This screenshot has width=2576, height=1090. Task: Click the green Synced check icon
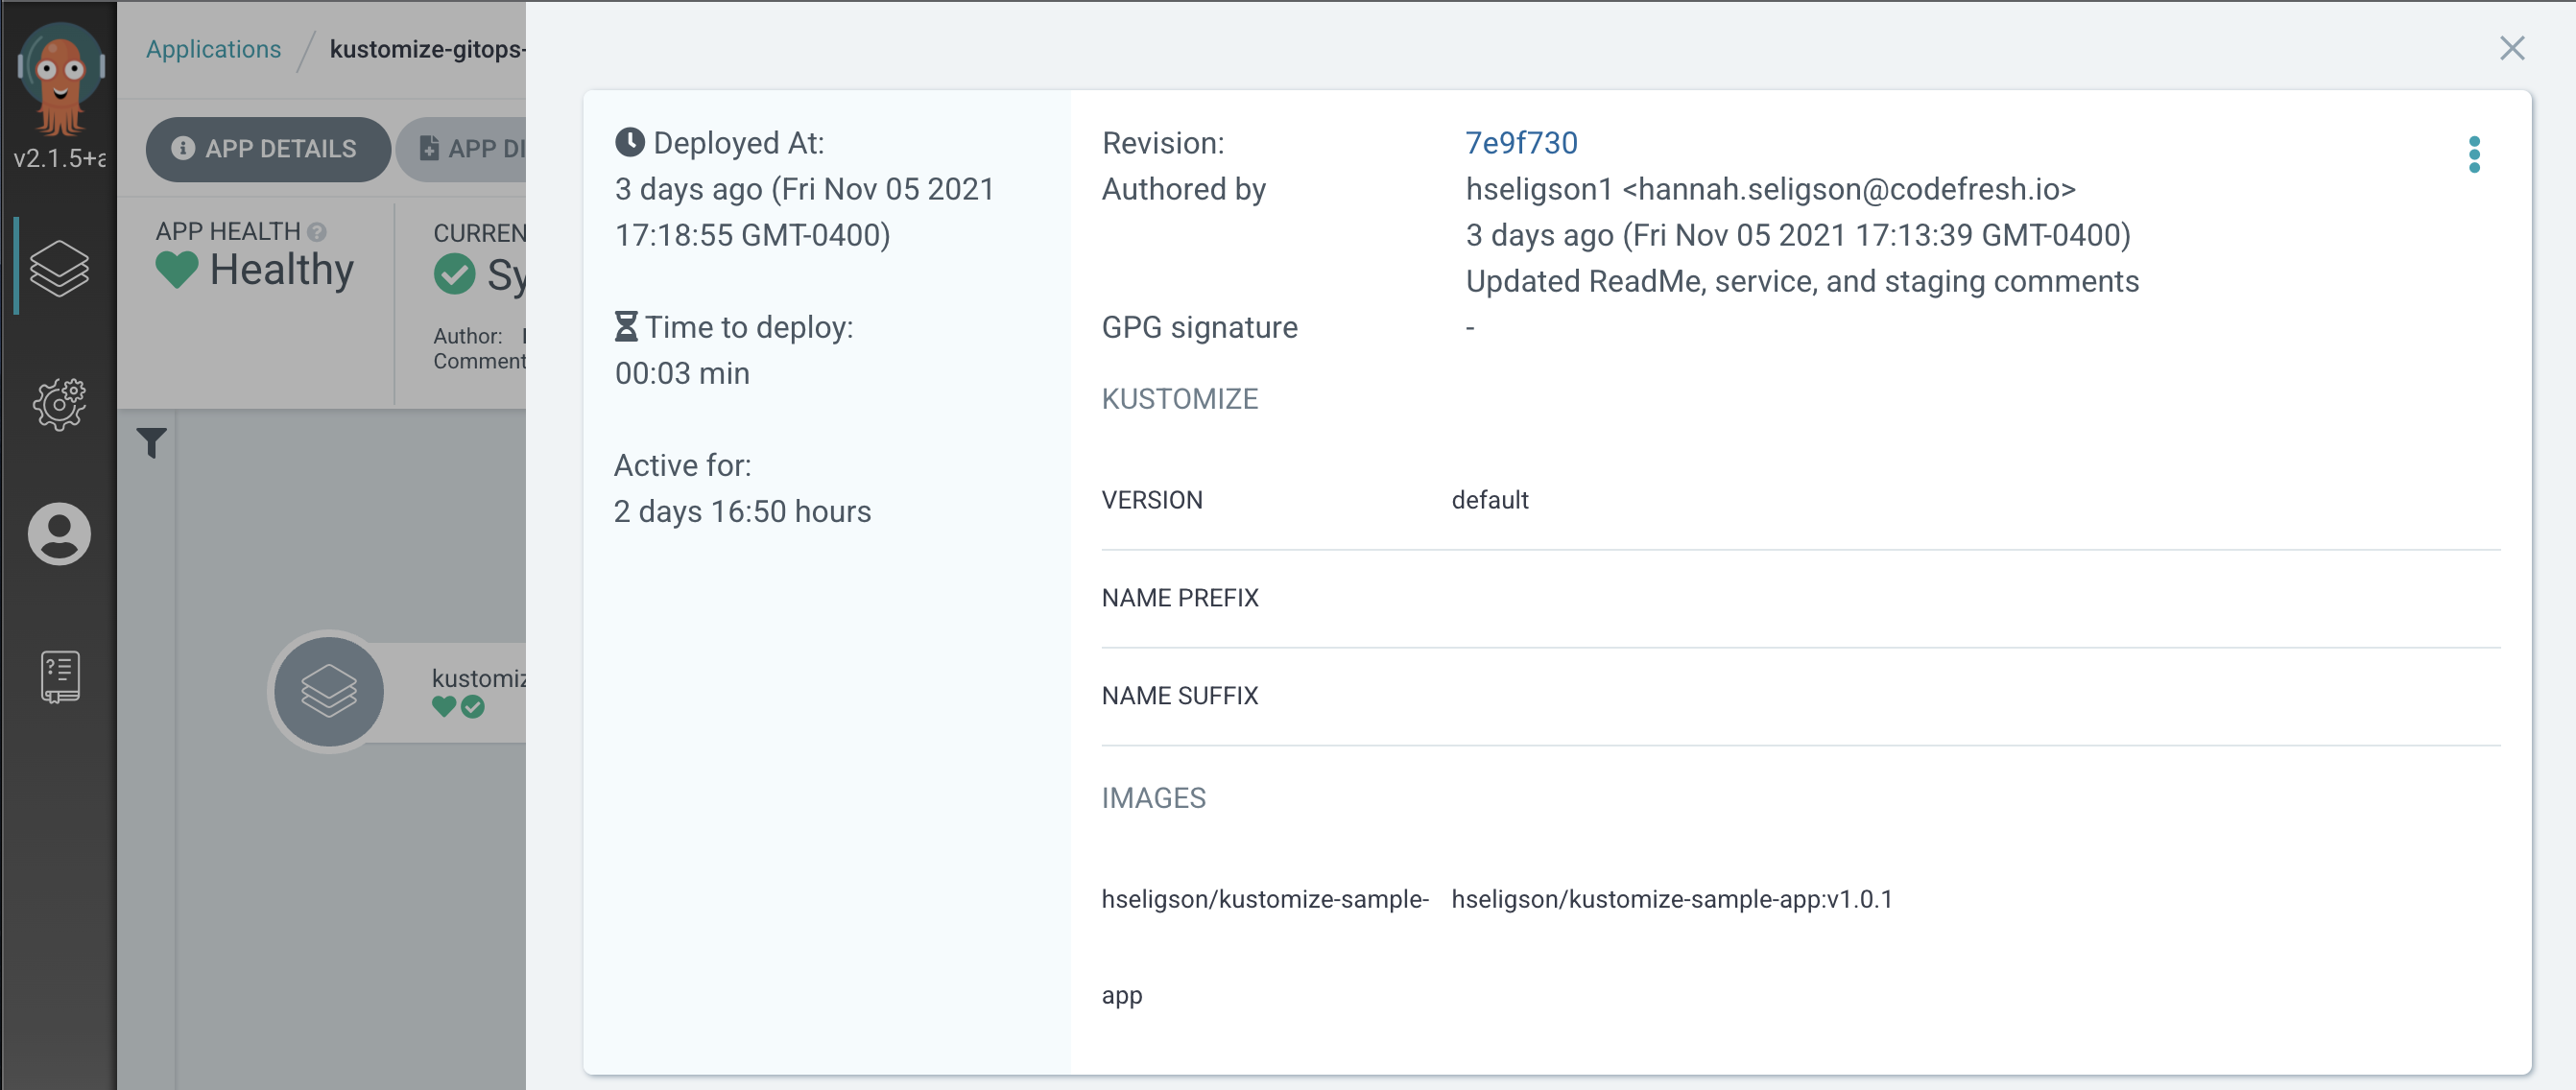point(455,273)
